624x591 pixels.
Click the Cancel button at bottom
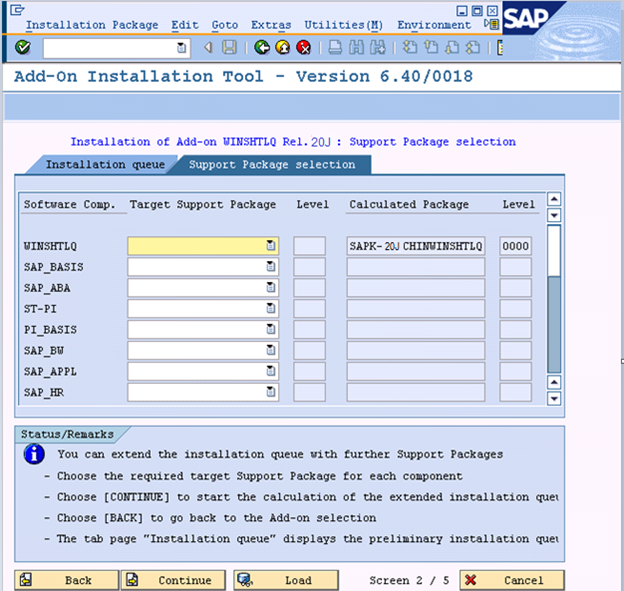click(x=512, y=580)
